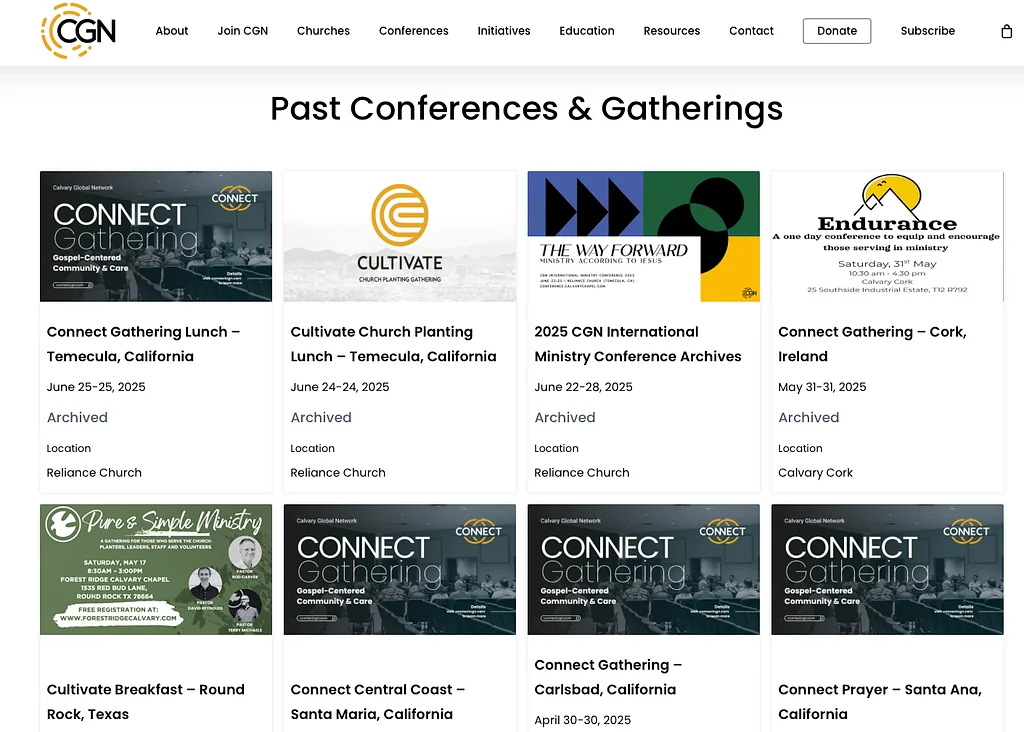The image size is (1024, 732).
Task: Click the date June 24-24, 2025
Action: coord(340,387)
